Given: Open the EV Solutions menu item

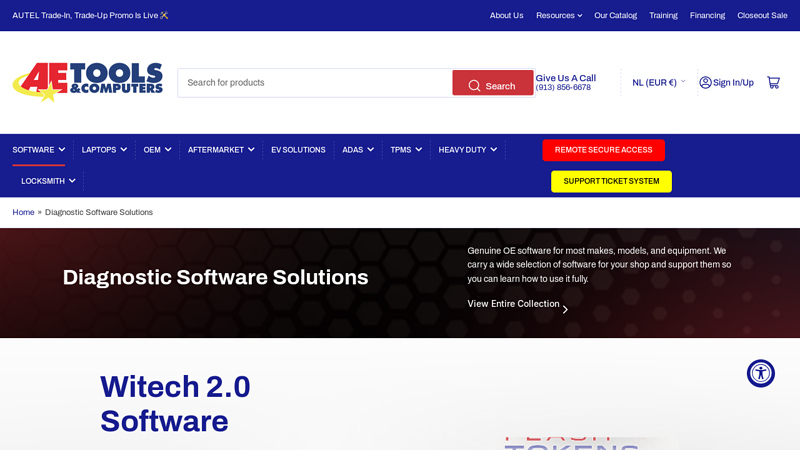Looking at the screenshot, I should (298, 150).
